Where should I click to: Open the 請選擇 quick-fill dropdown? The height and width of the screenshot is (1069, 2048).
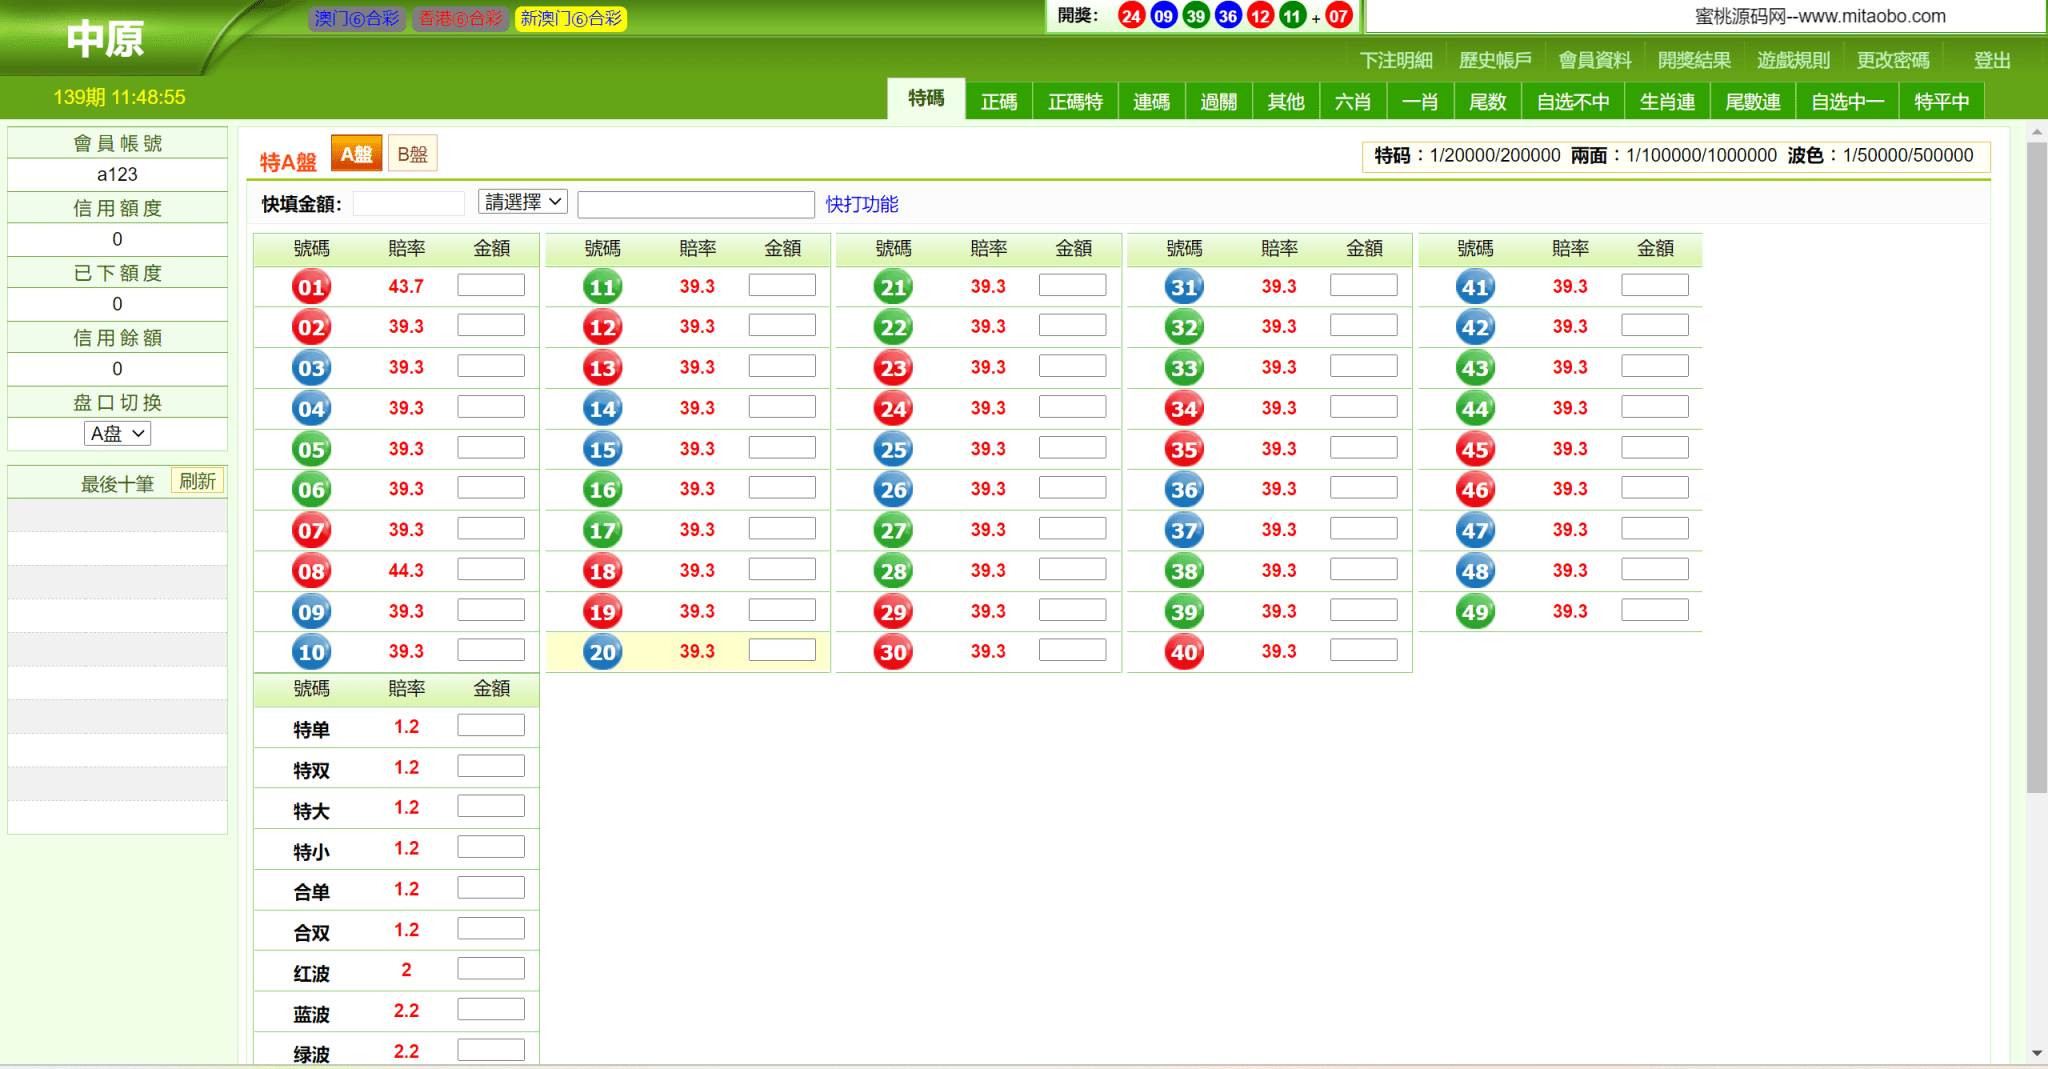tap(523, 202)
